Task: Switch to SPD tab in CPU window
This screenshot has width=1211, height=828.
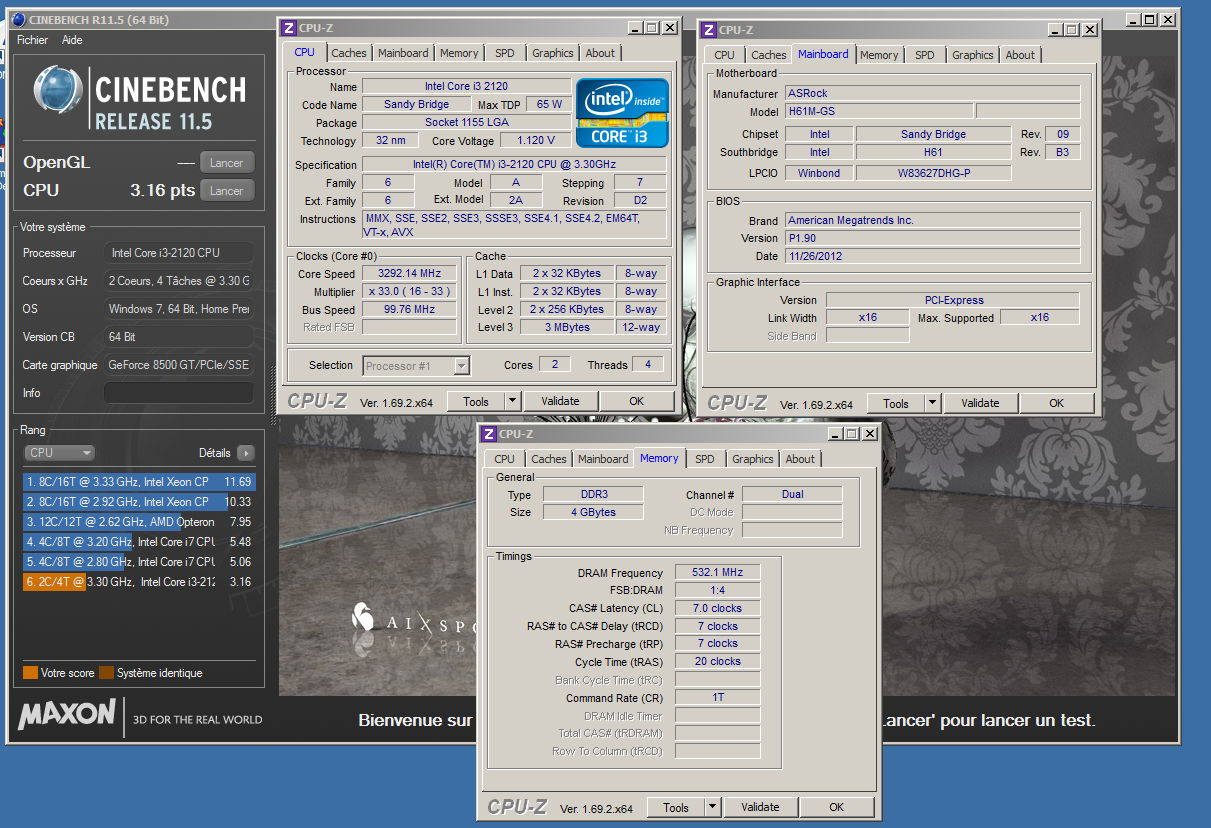Action: 505,53
